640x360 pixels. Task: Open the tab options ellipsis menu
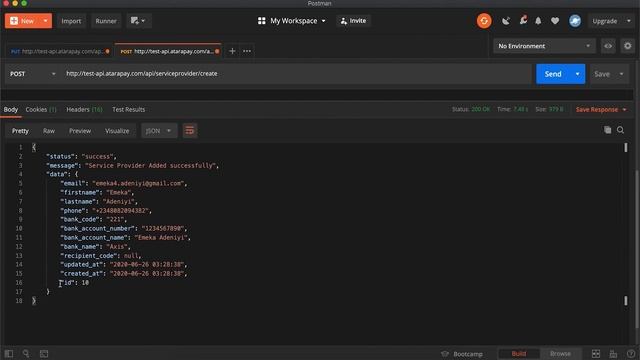pos(247,51)
